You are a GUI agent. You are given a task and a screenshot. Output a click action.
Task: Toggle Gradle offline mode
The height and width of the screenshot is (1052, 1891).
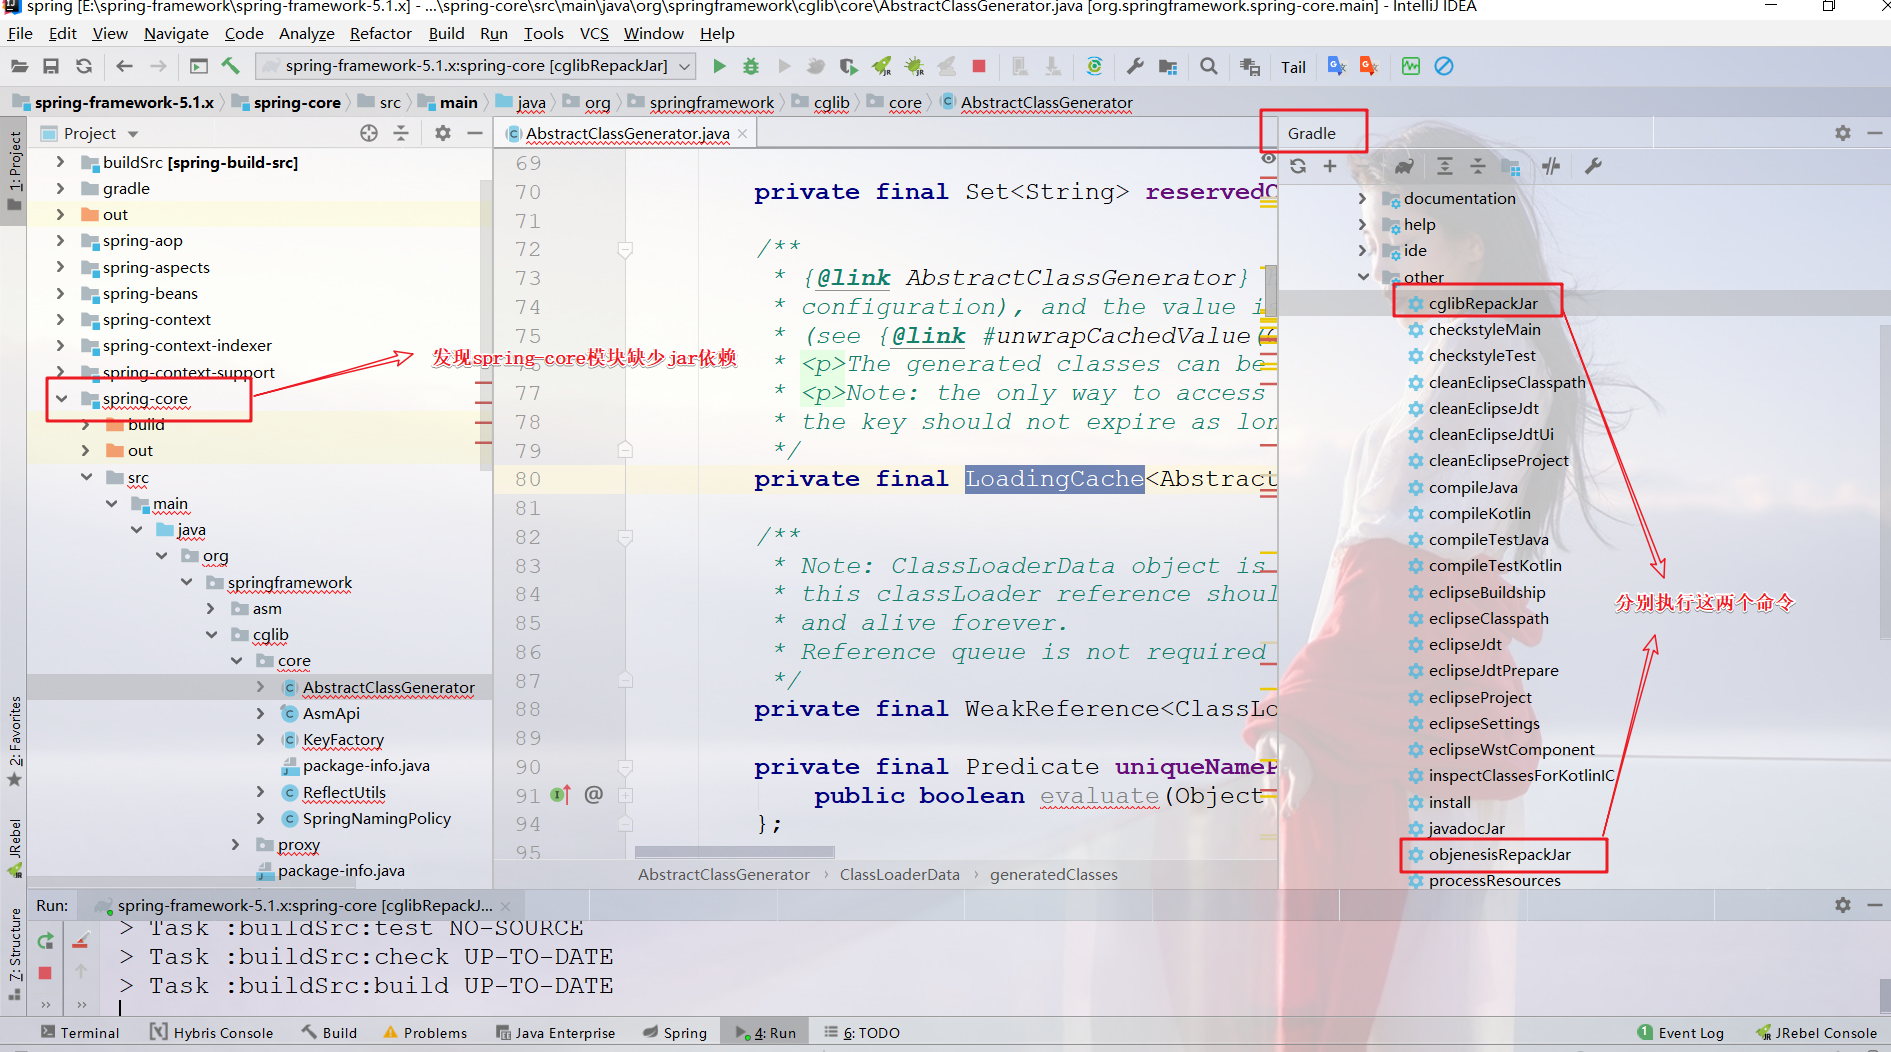pos(1551,166)
